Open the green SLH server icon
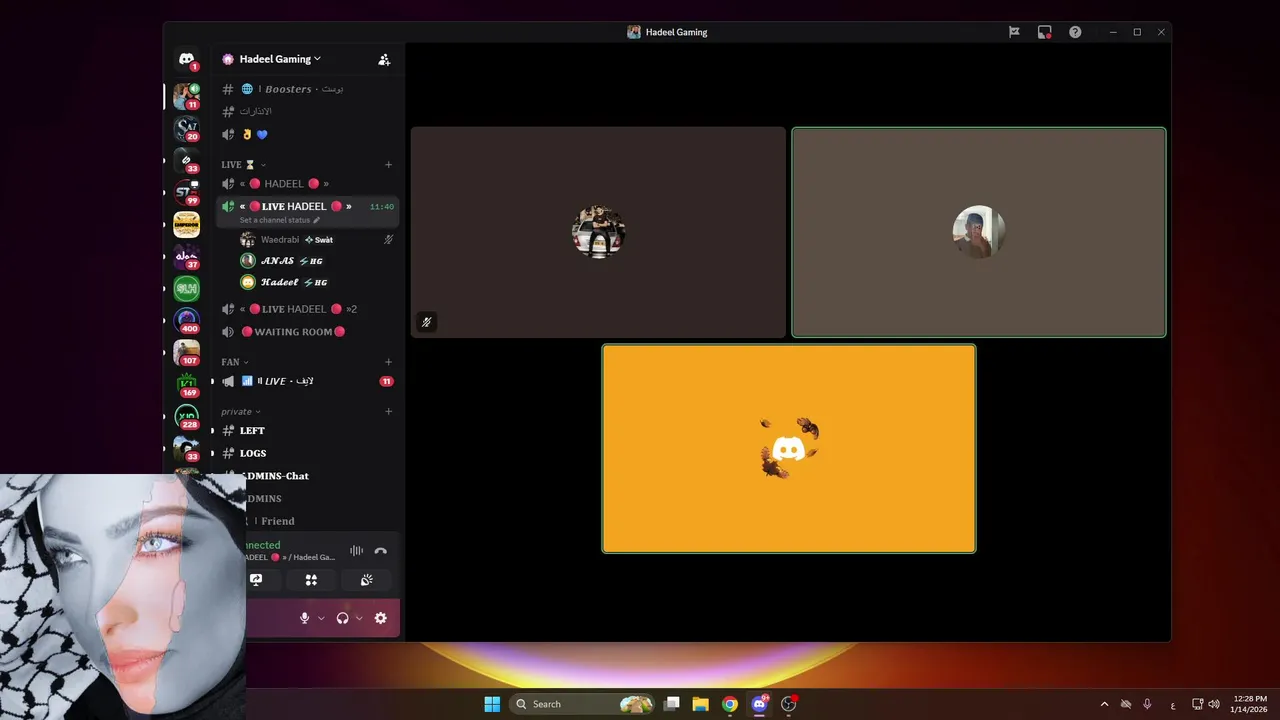Viewport: 1280px width, 720px height. tap(186, 289)
